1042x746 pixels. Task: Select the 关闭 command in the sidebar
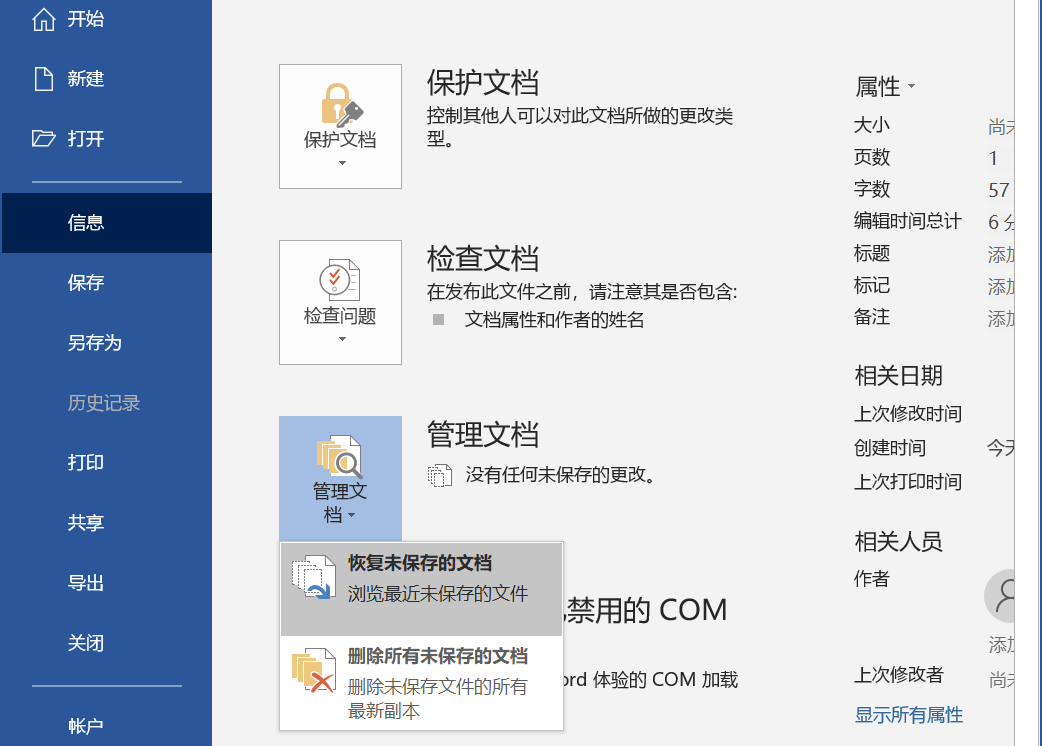pos(86,642)
